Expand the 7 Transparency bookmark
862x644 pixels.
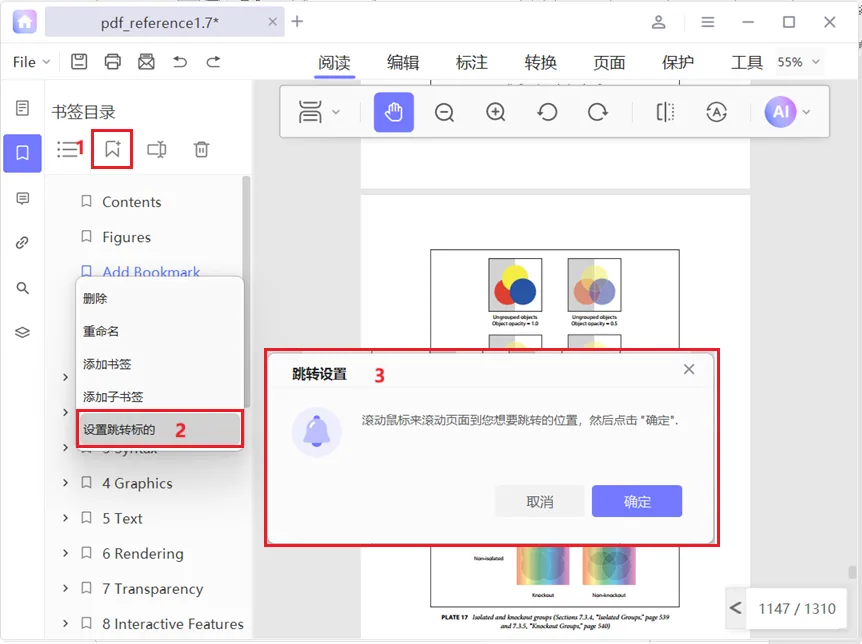(x=65, y=588)
